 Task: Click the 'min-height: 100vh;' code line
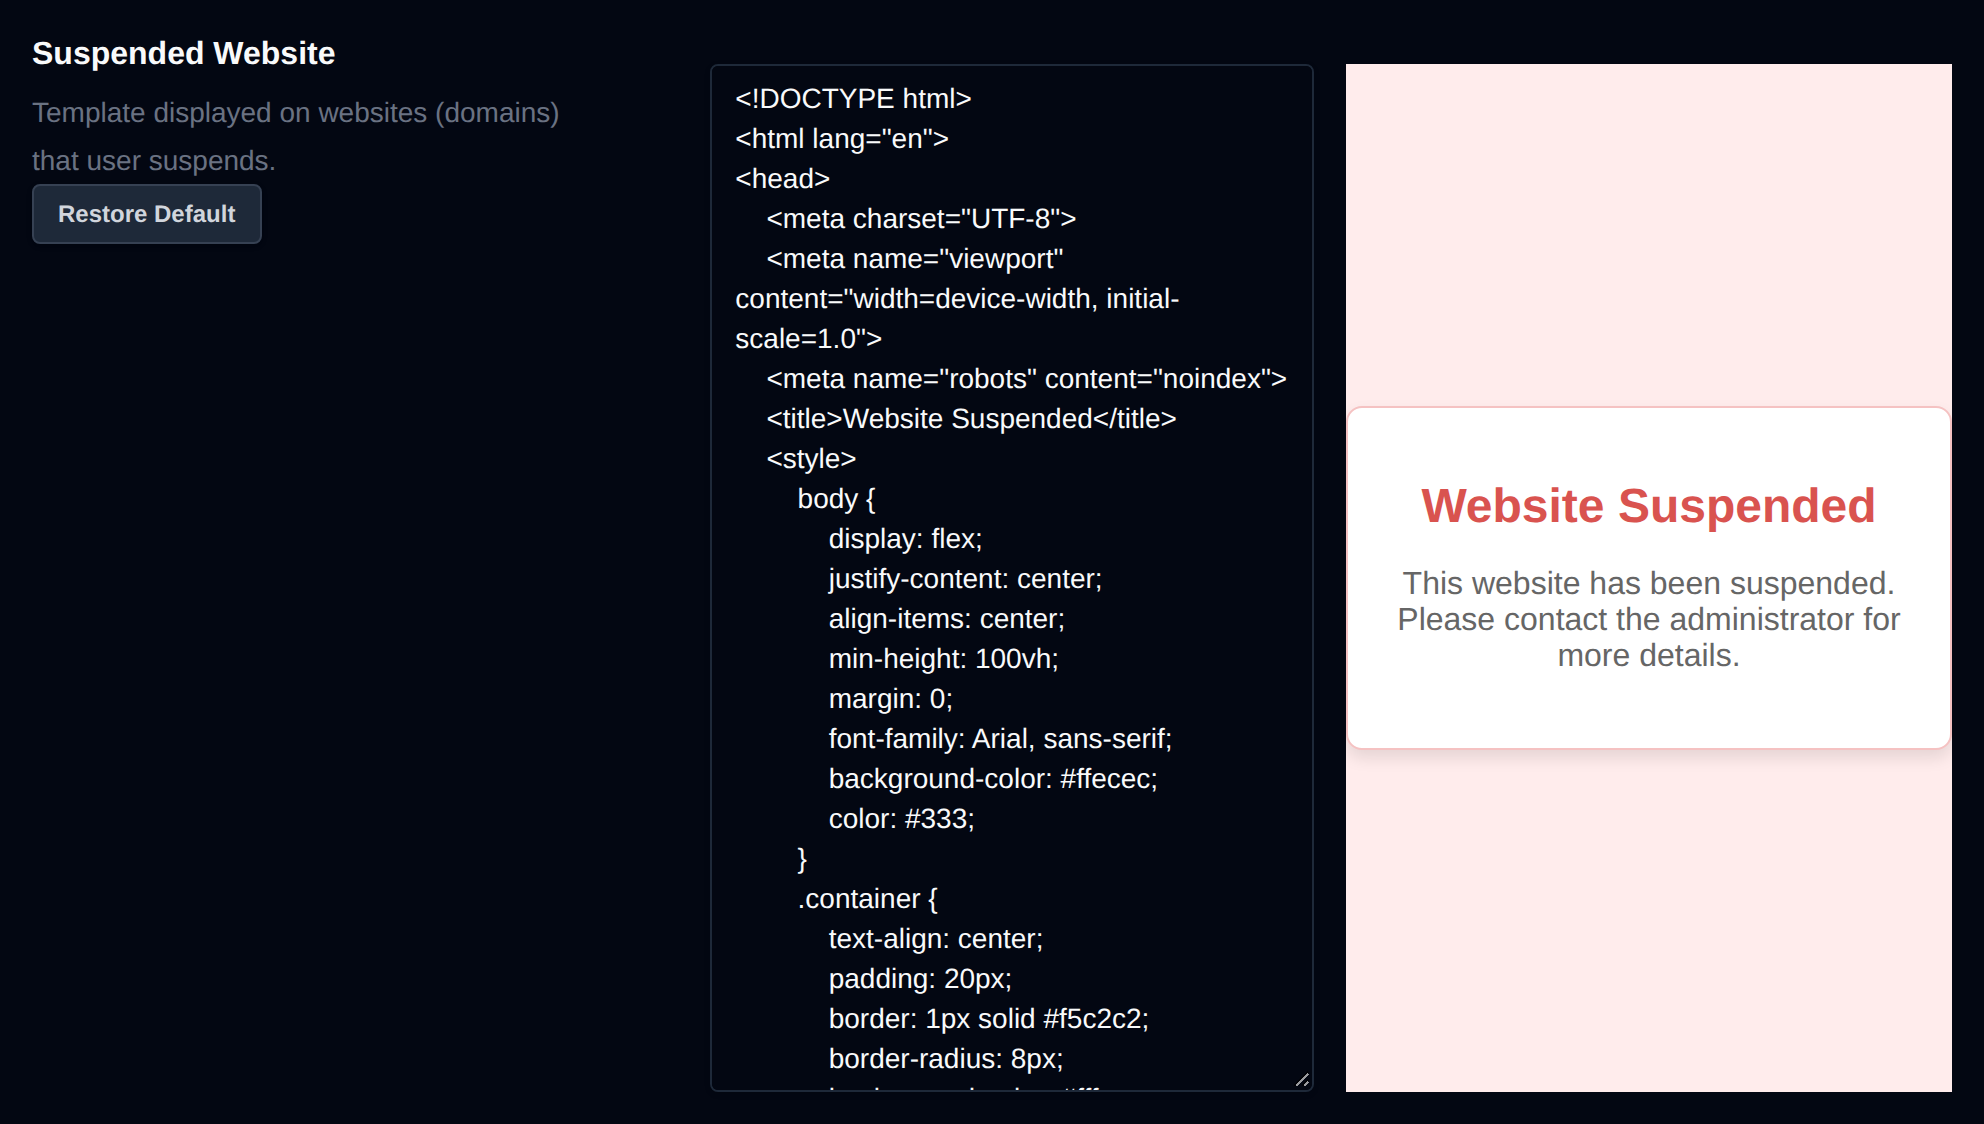pyautogui.click(x=943, y=659)
